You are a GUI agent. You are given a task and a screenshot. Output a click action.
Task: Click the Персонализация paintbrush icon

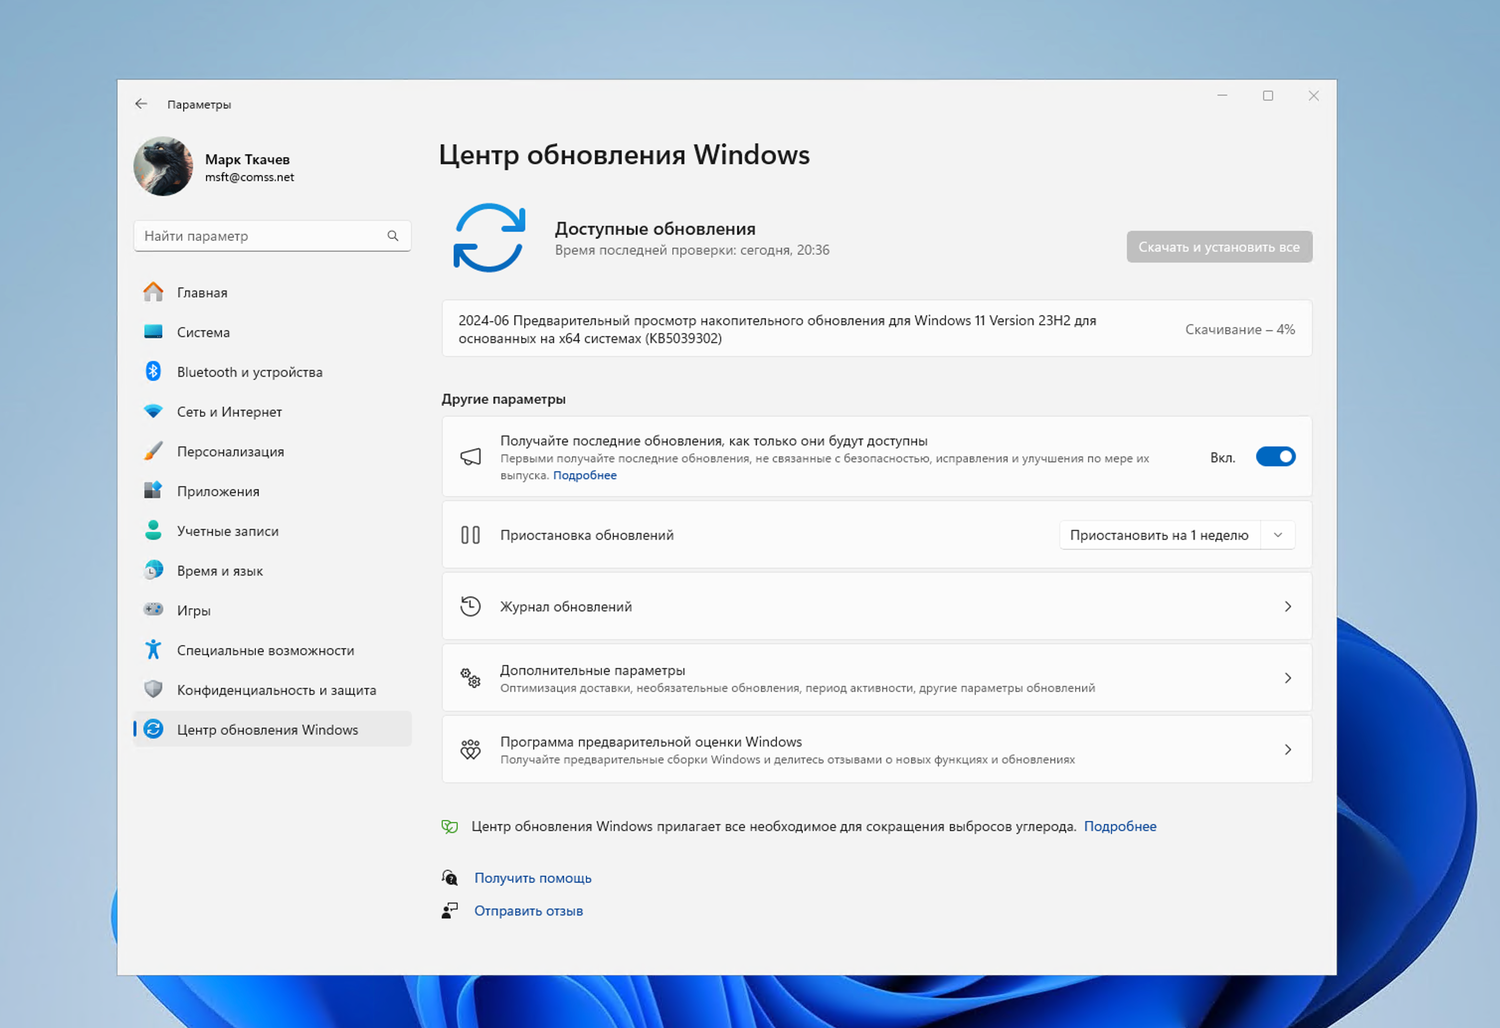coord(153,451)
